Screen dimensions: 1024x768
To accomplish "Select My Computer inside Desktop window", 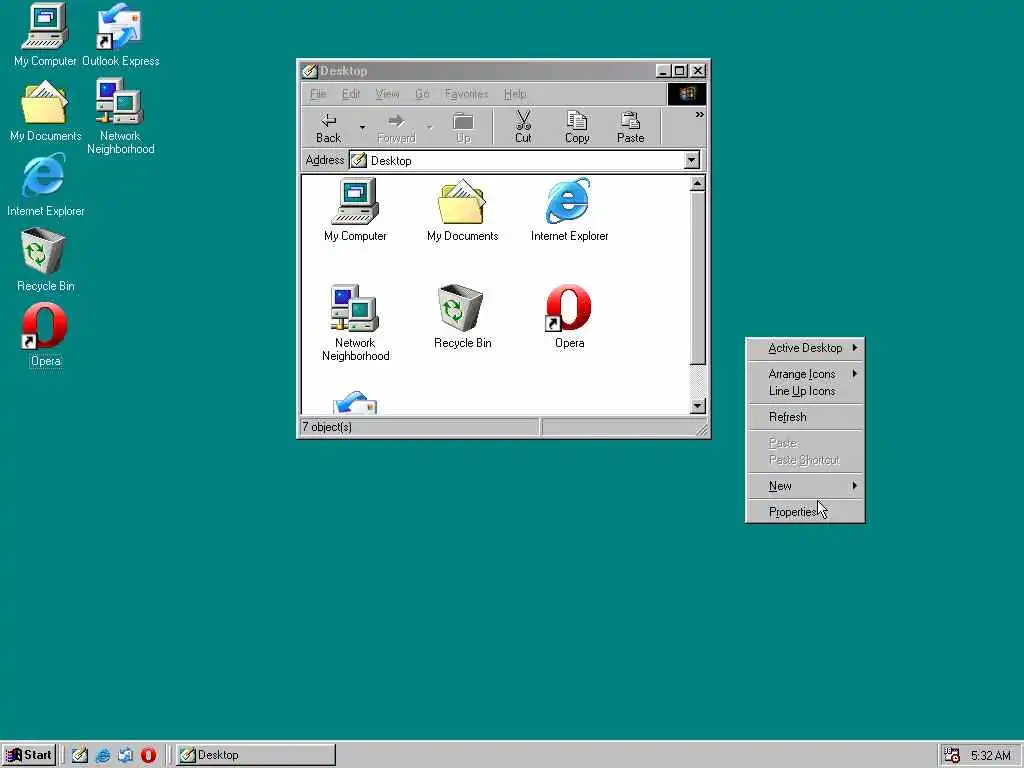I will [355, 210].
